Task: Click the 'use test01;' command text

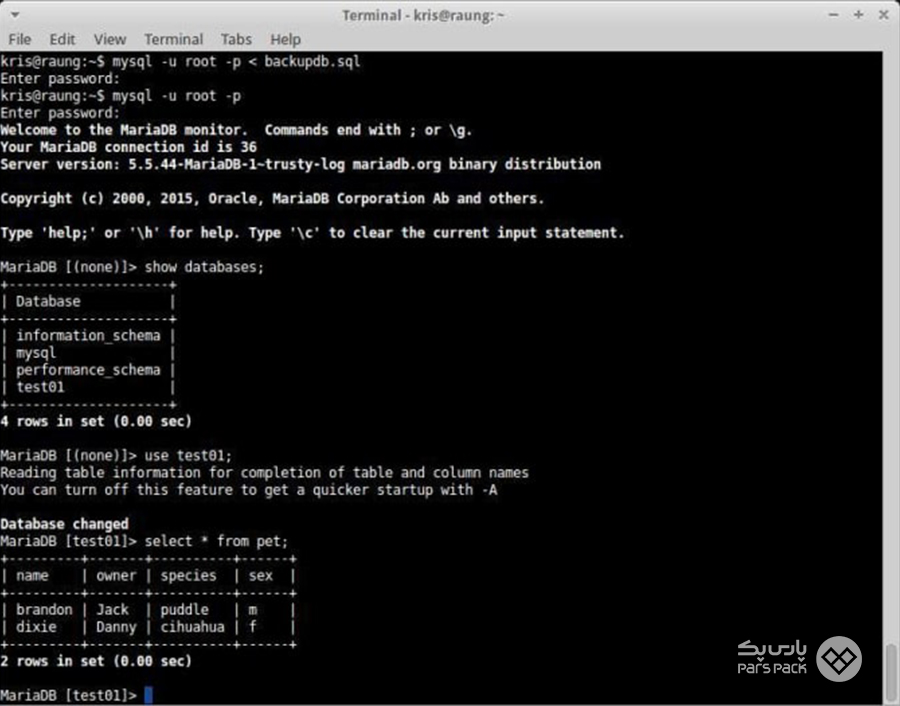Action: tap(188, 456)
